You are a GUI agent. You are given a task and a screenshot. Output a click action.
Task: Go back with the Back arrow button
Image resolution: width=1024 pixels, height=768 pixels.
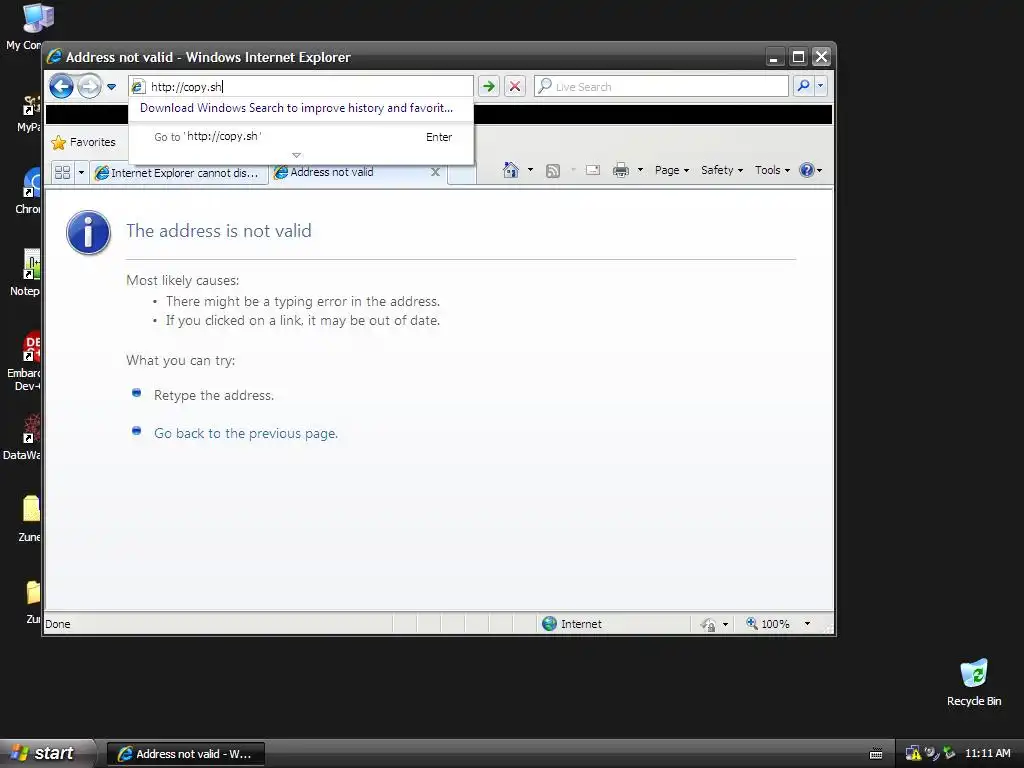coord(61,86)
